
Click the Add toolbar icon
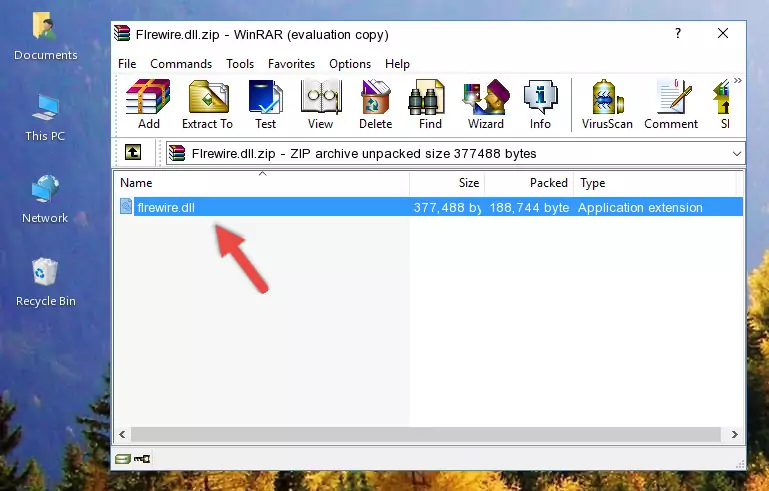click(148, 104)
